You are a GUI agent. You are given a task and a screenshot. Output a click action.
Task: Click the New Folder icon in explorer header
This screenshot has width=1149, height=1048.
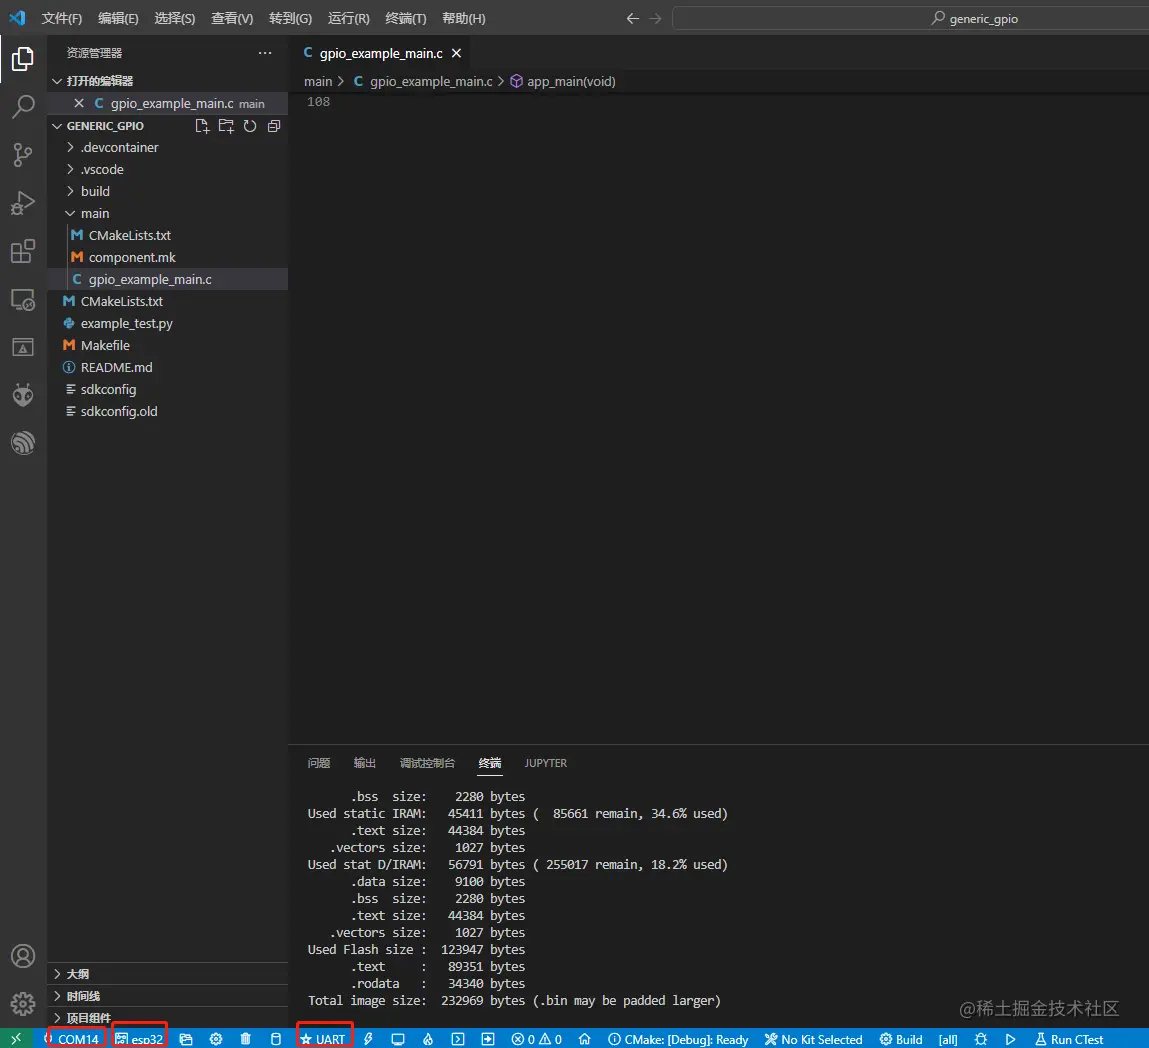click(x=226, y=126)
